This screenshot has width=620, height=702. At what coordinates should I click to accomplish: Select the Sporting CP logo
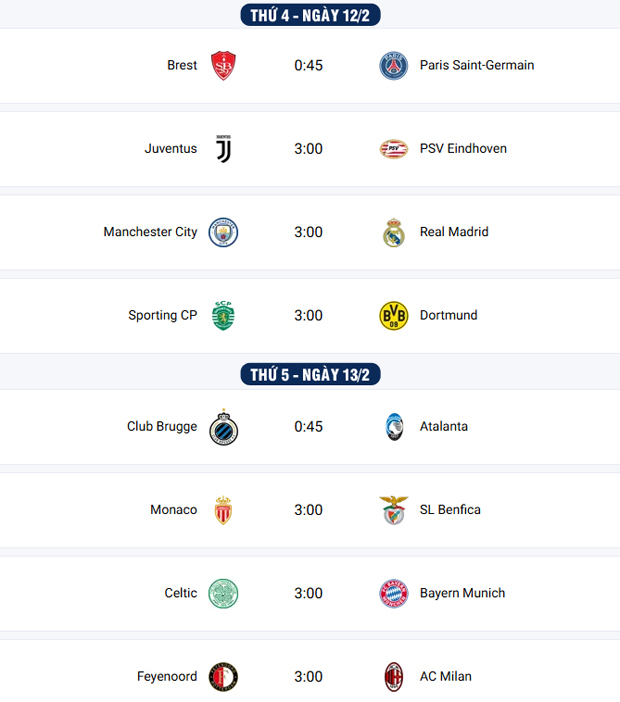coord(223,315)
